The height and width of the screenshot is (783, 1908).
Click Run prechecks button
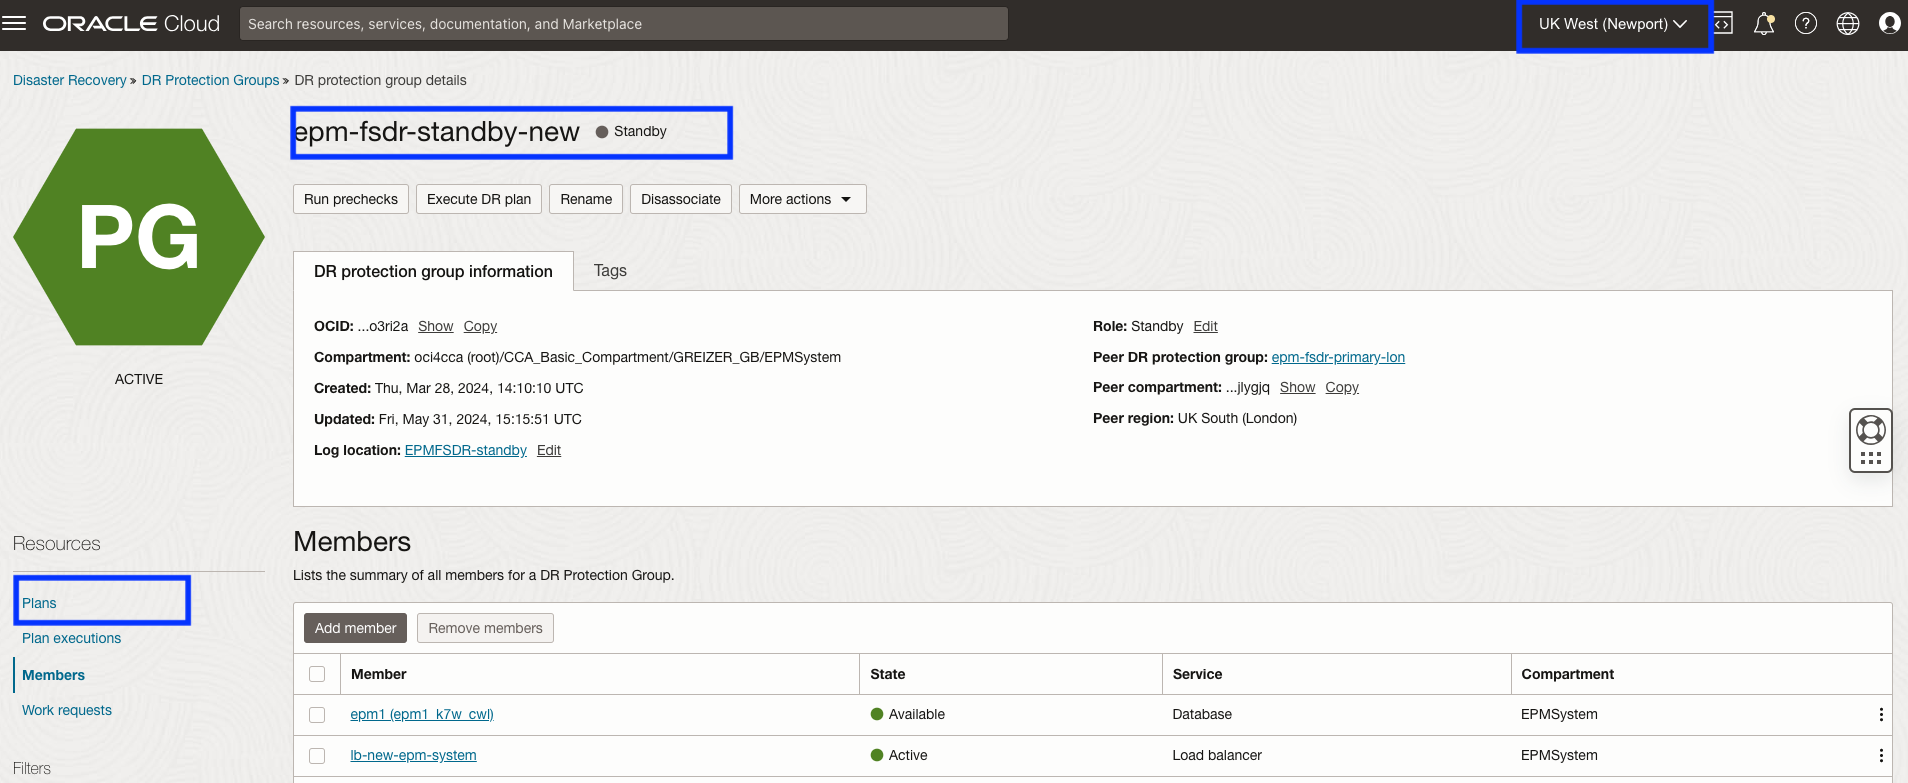[x=351, y=199]
